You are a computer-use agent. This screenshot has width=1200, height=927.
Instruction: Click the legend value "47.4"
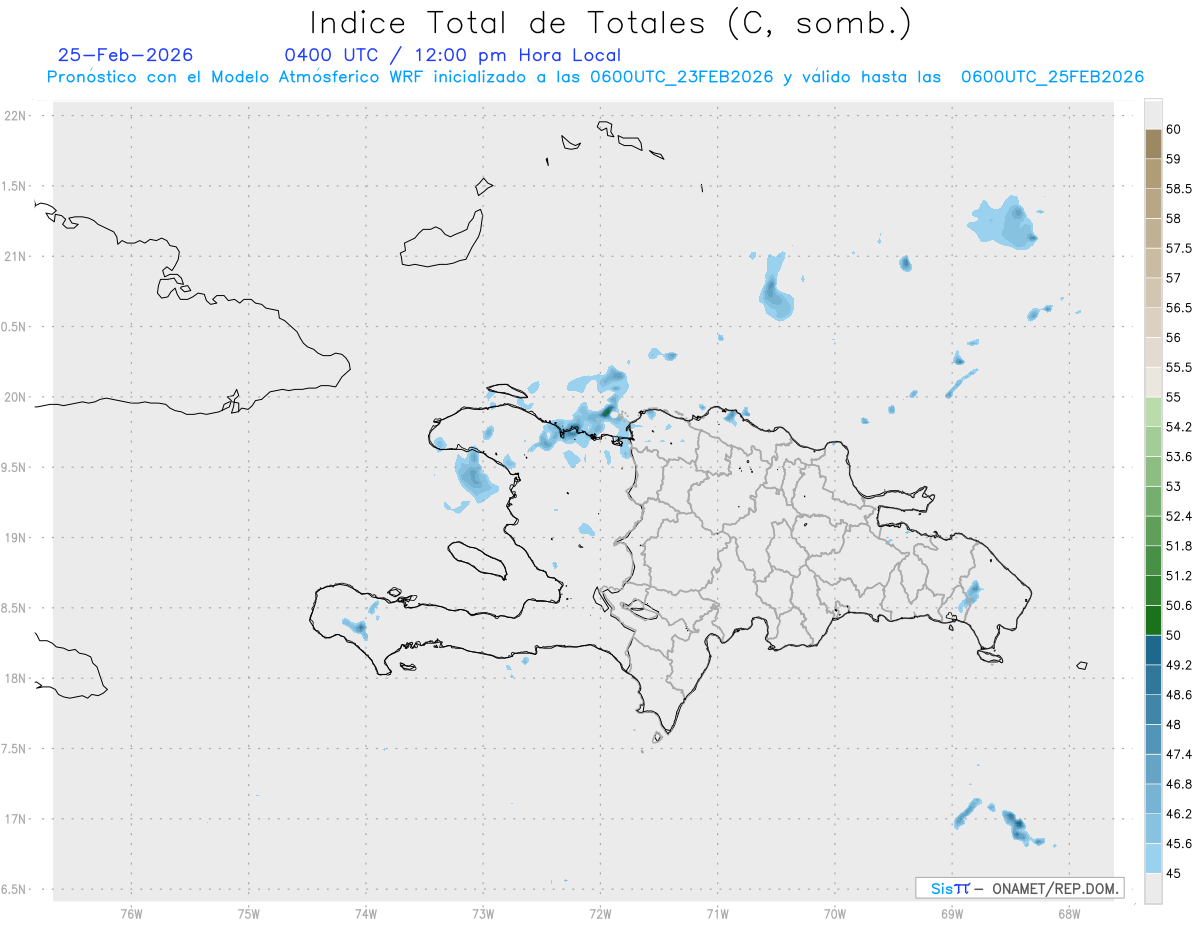1179,754
